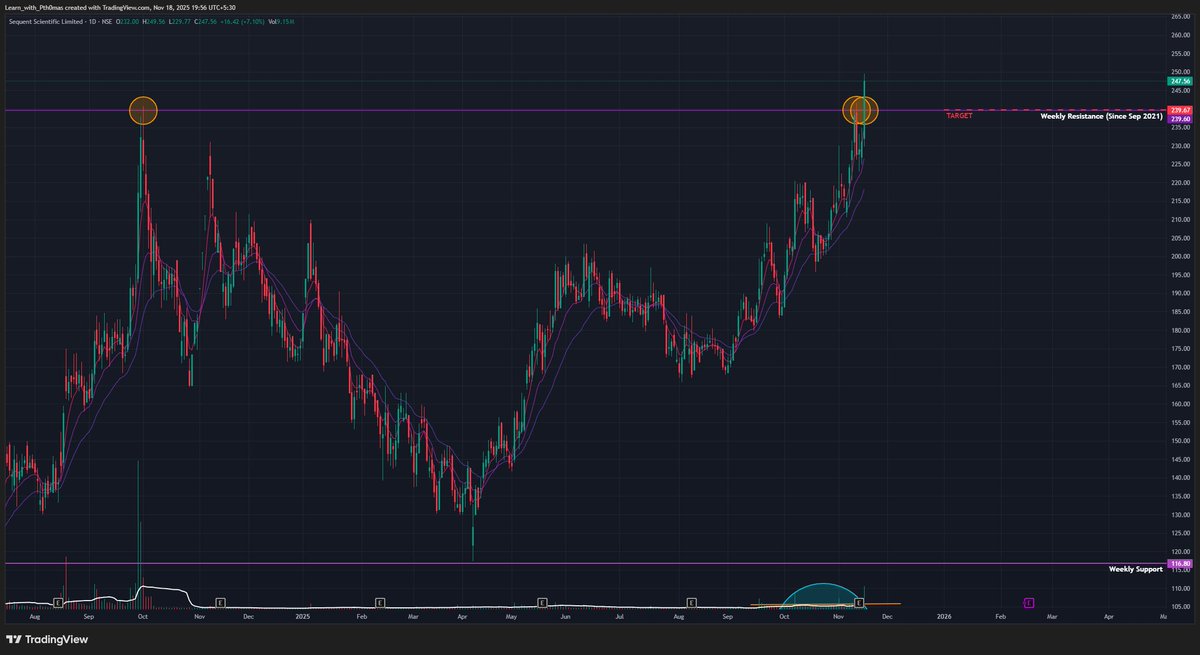Viewport: 1200px width, 655px height.
Task: Click the 180.00 price axis label
Action: 1181,330
